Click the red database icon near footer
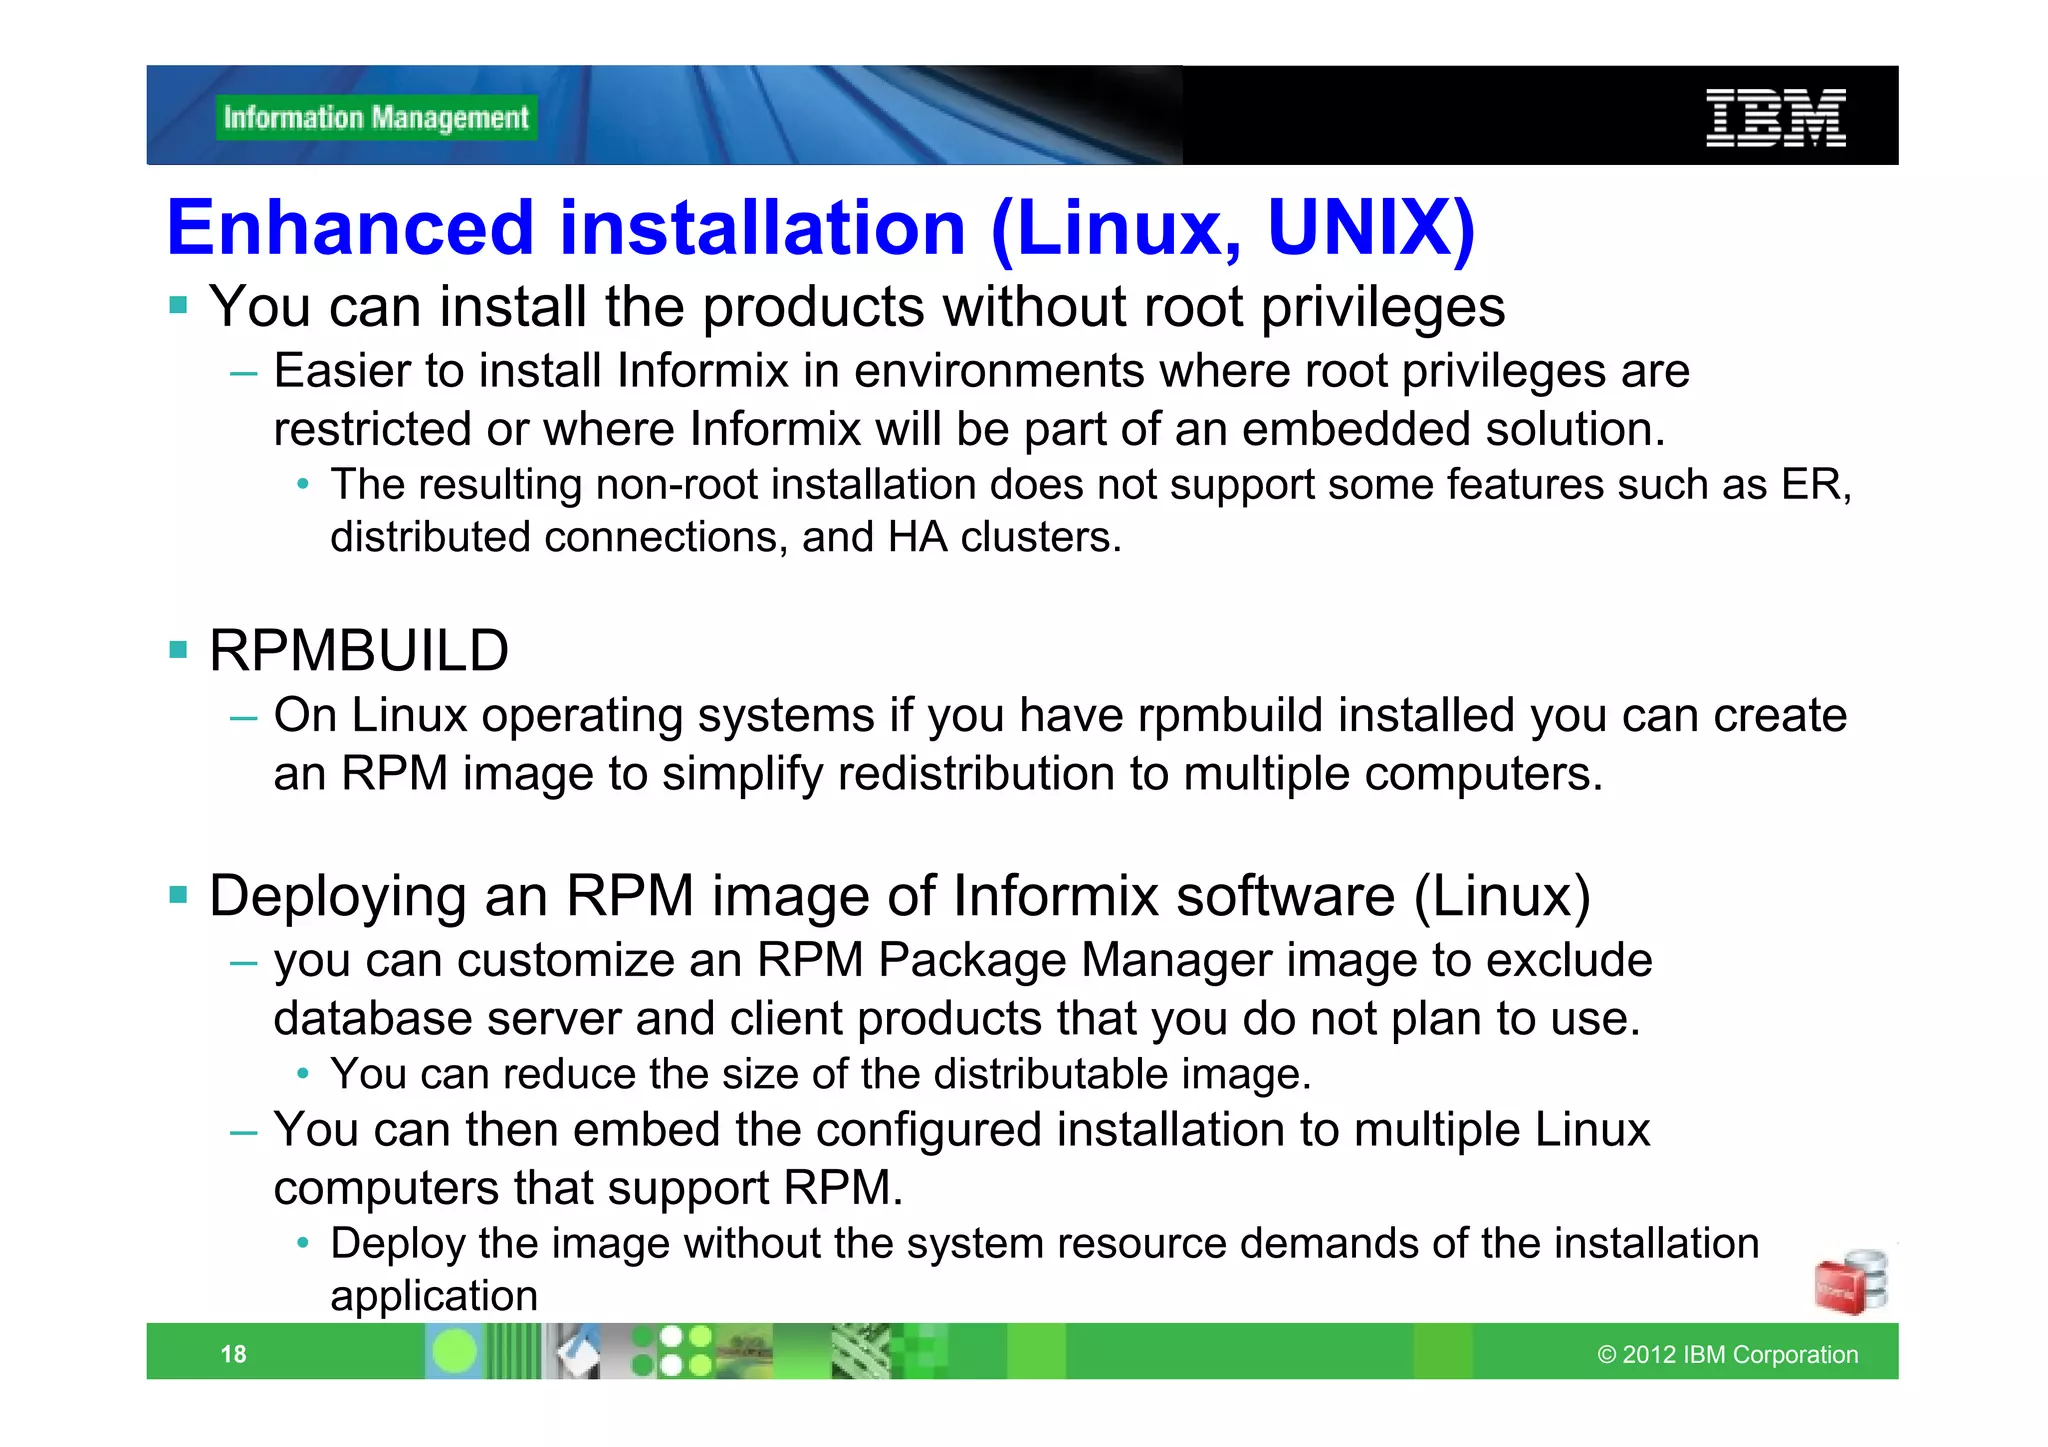The width and height of the screenshot is (2048, 1447). 1850,1282
